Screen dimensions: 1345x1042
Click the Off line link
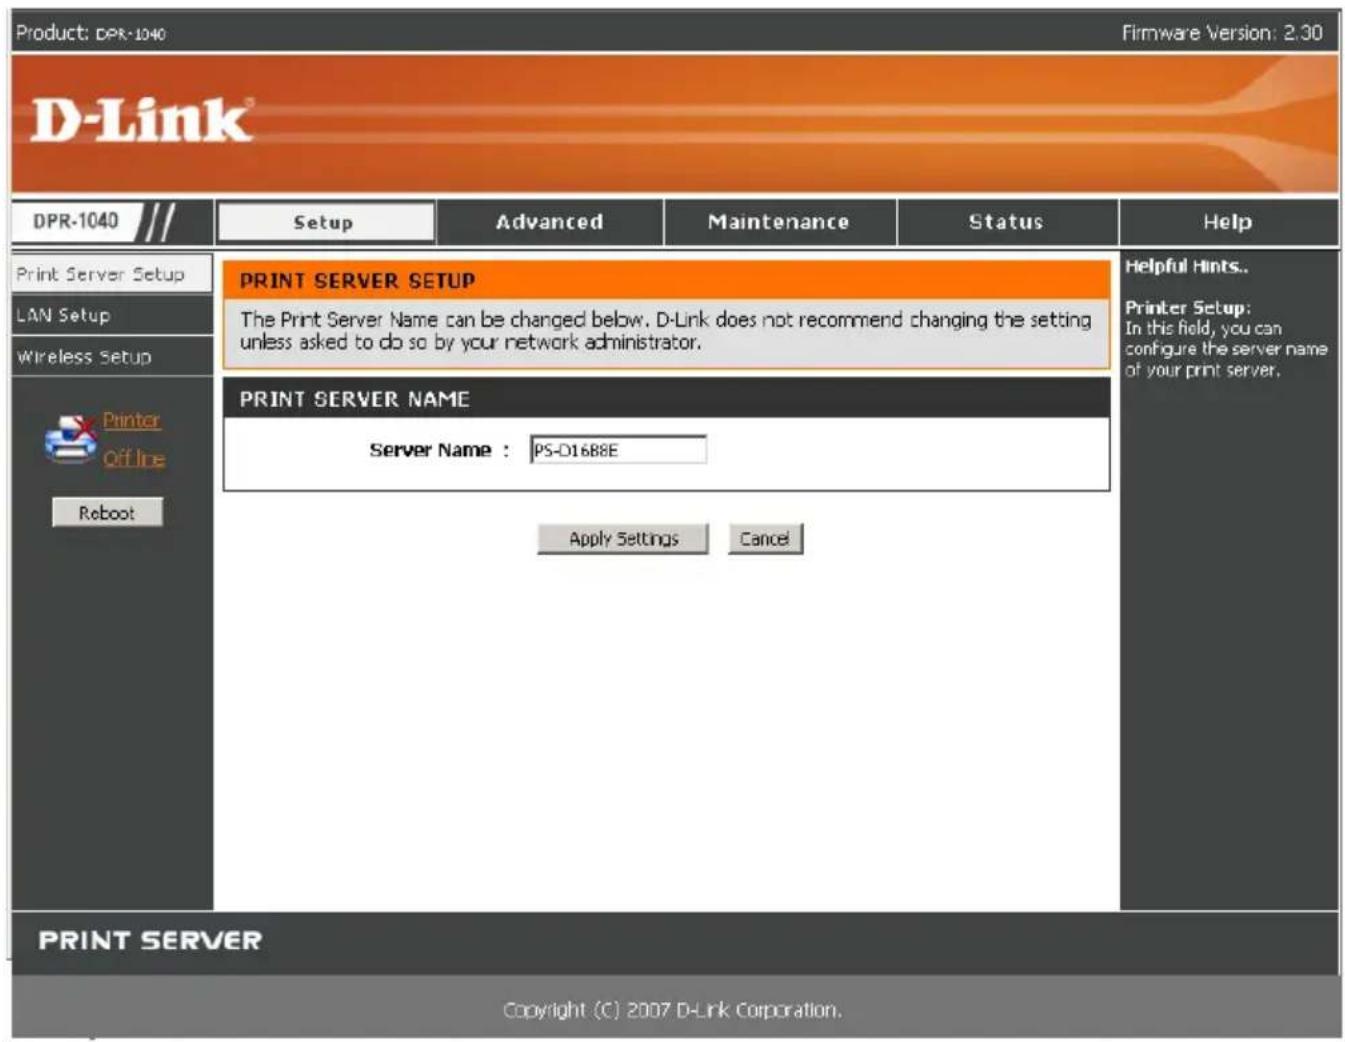134,458
